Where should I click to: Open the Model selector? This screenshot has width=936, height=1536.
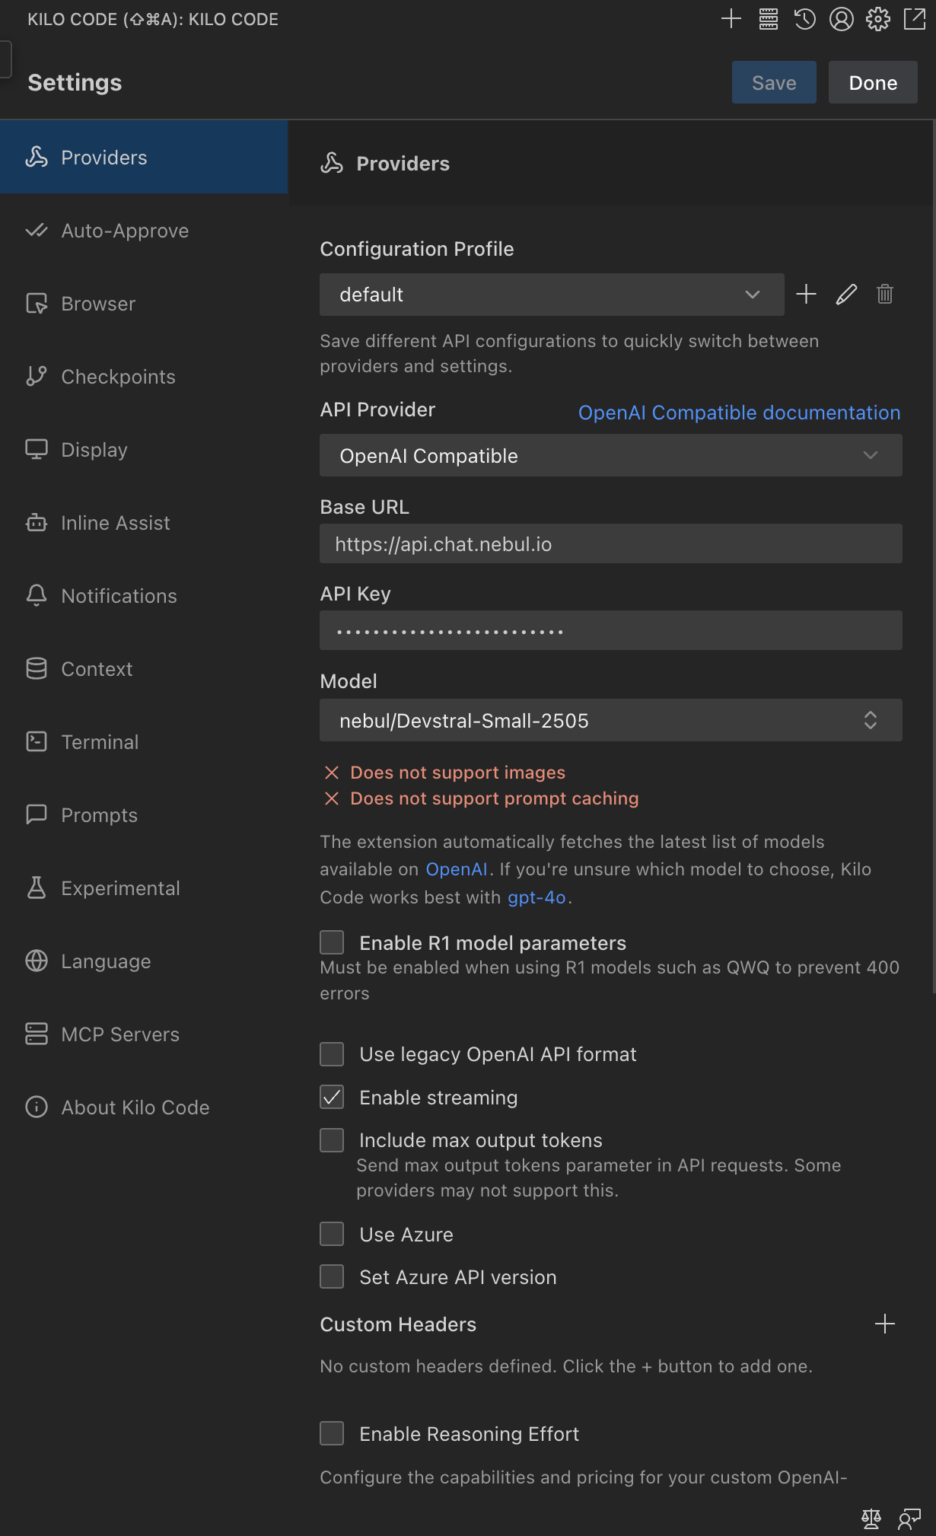coord(610,720)
